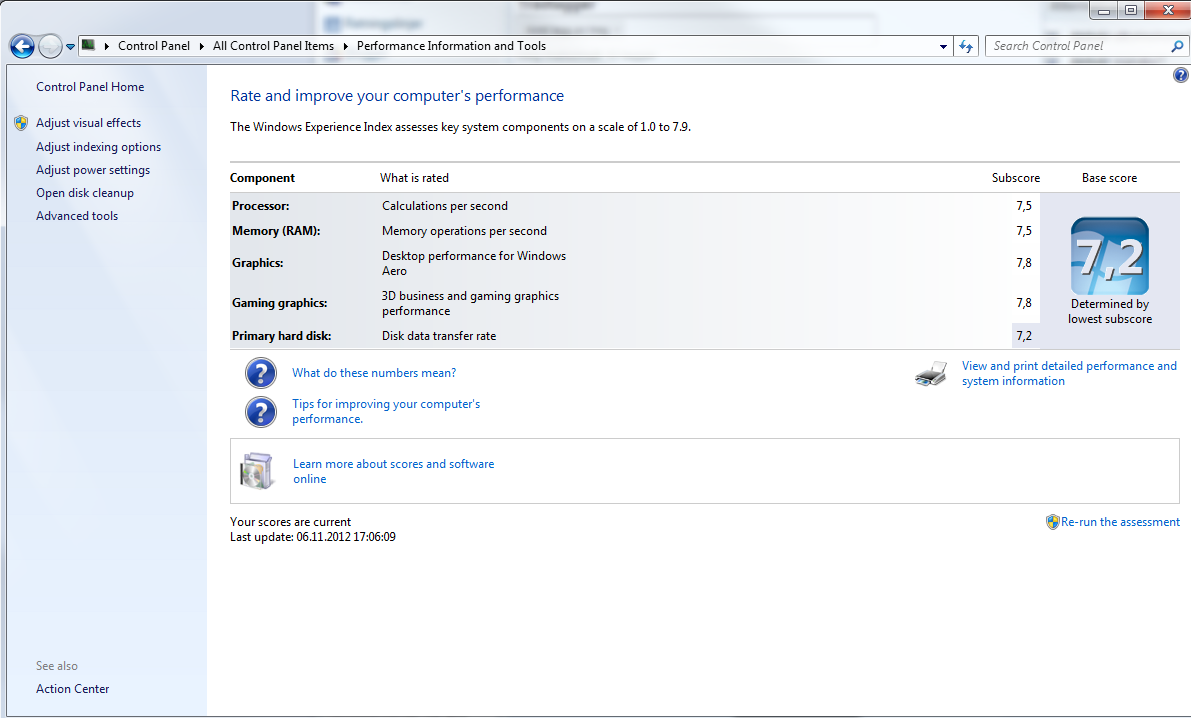Image resolution: width=1191 pixels, height=719 pixels.
Task: Open Tips for improving your computer's performance
Action: click(386, 412)
